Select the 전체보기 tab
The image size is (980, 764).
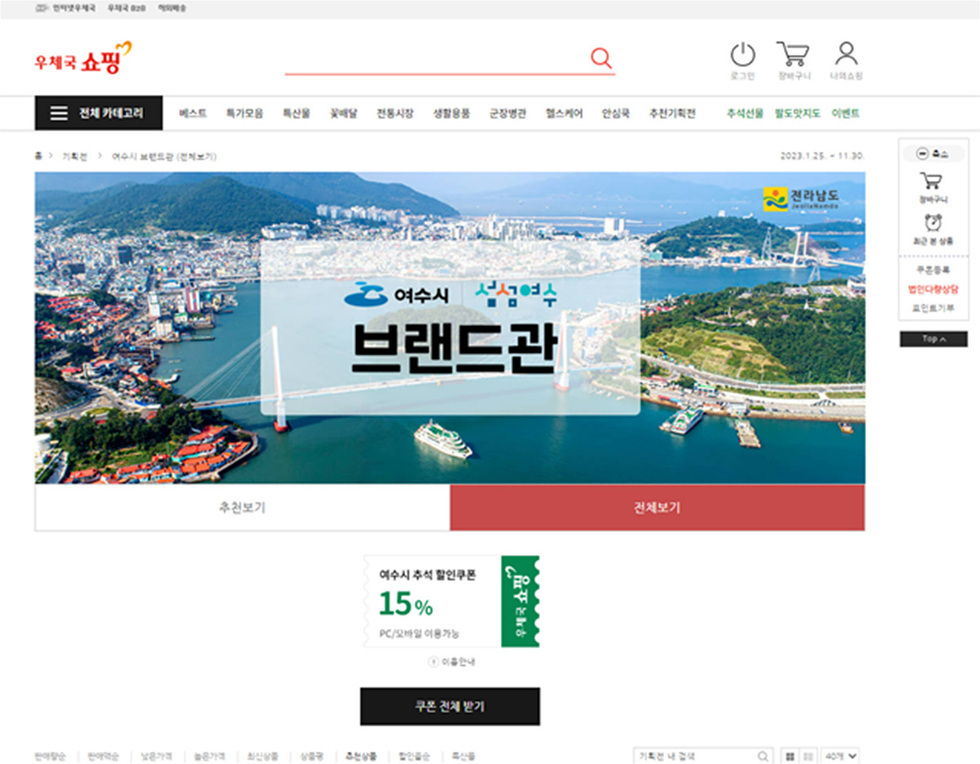[657, 507]
